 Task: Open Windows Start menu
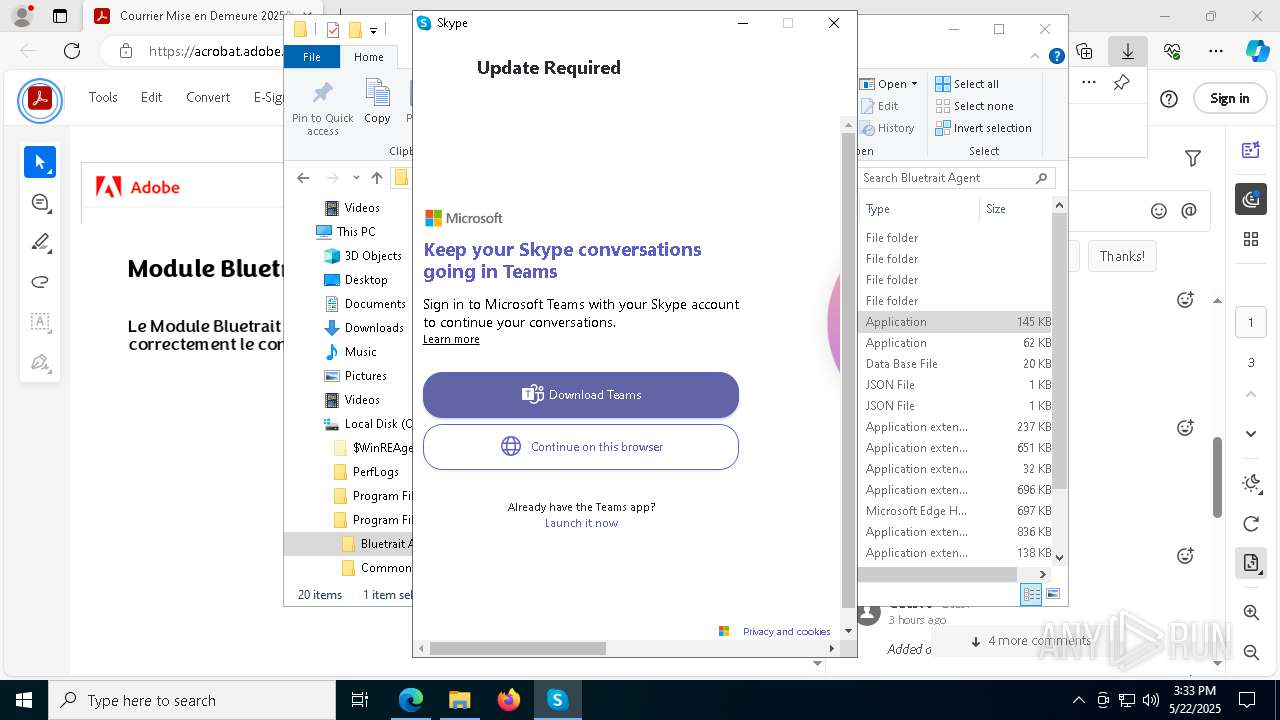click(x=24, y=700)
